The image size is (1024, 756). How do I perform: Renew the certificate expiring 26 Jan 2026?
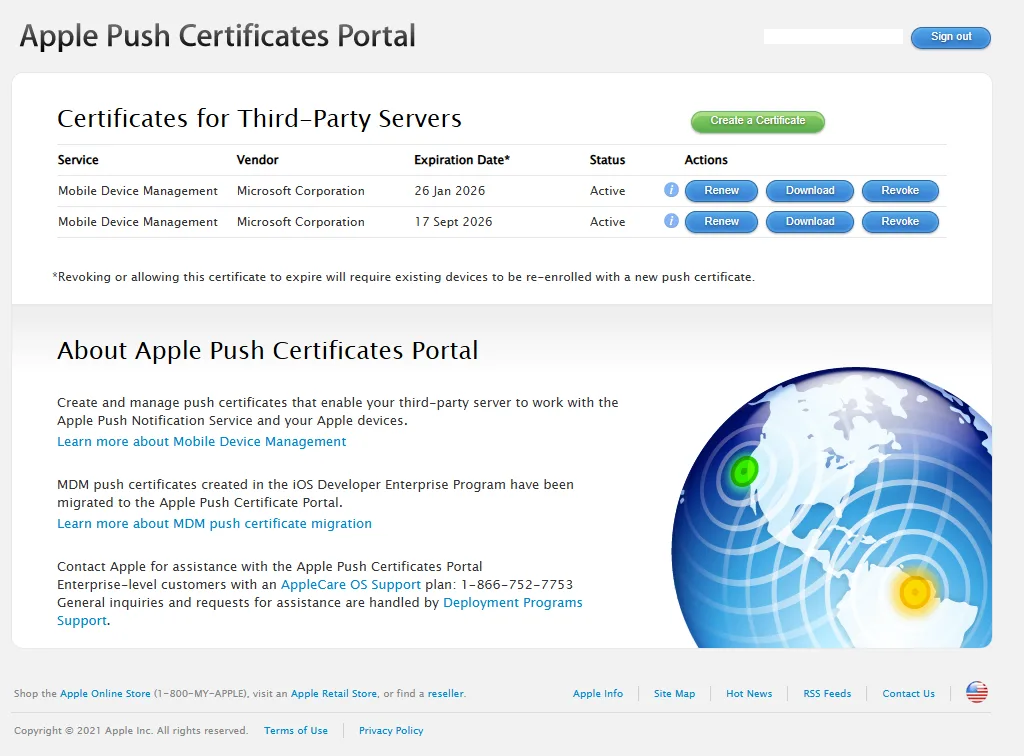point(721,190)
